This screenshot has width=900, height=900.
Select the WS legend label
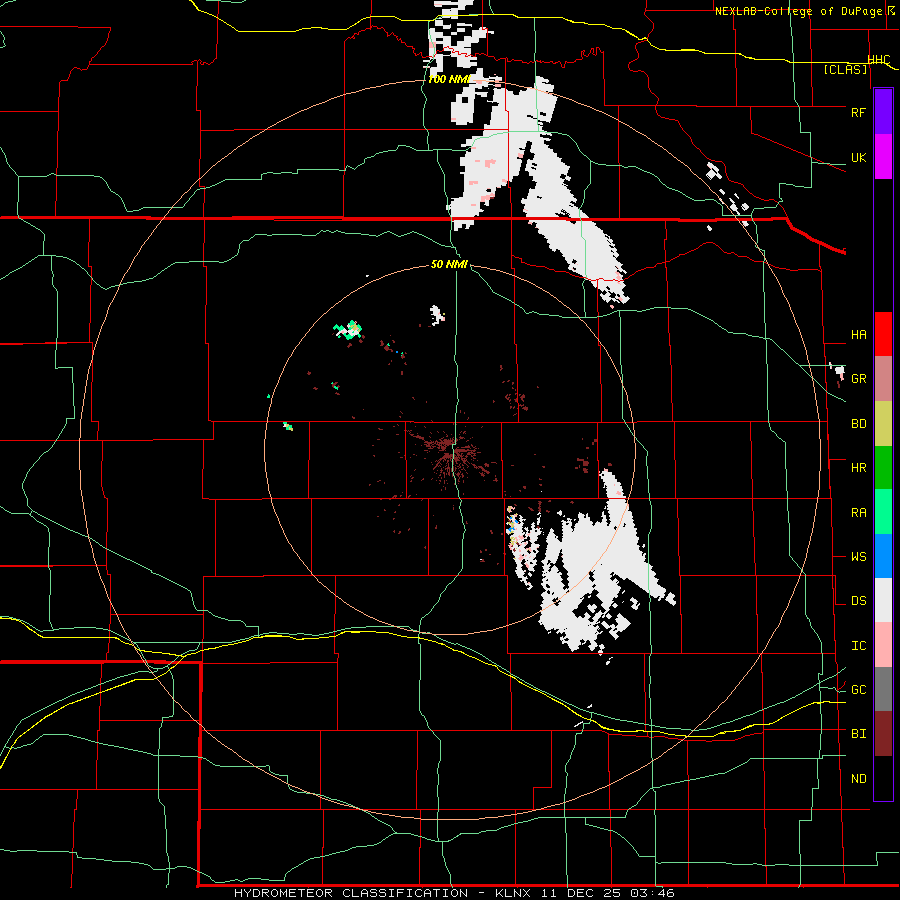pyautogui.click(x=858, y=557)
